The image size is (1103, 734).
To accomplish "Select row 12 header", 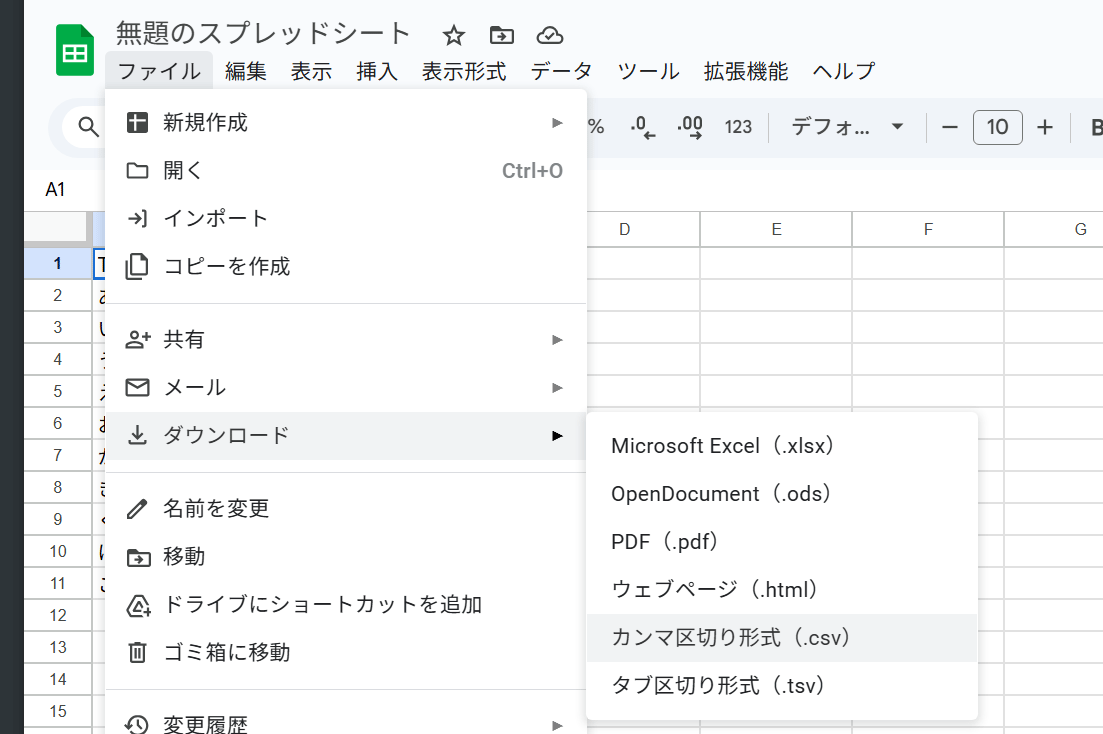I will [x=58, y=615].
